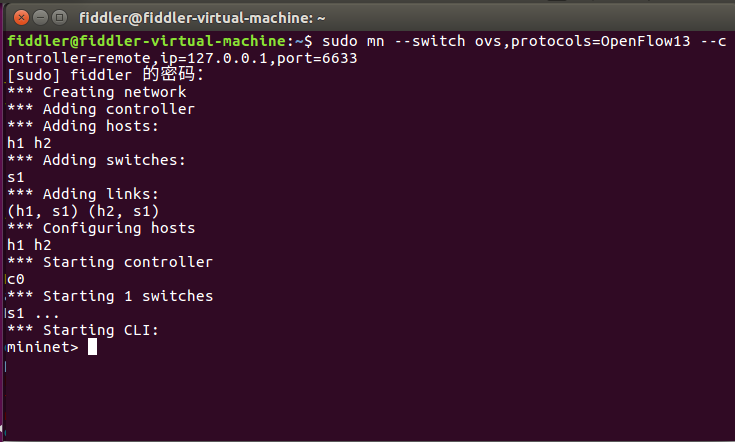Click the Adding controller line
735x442 pixels.
pos(100,109)
